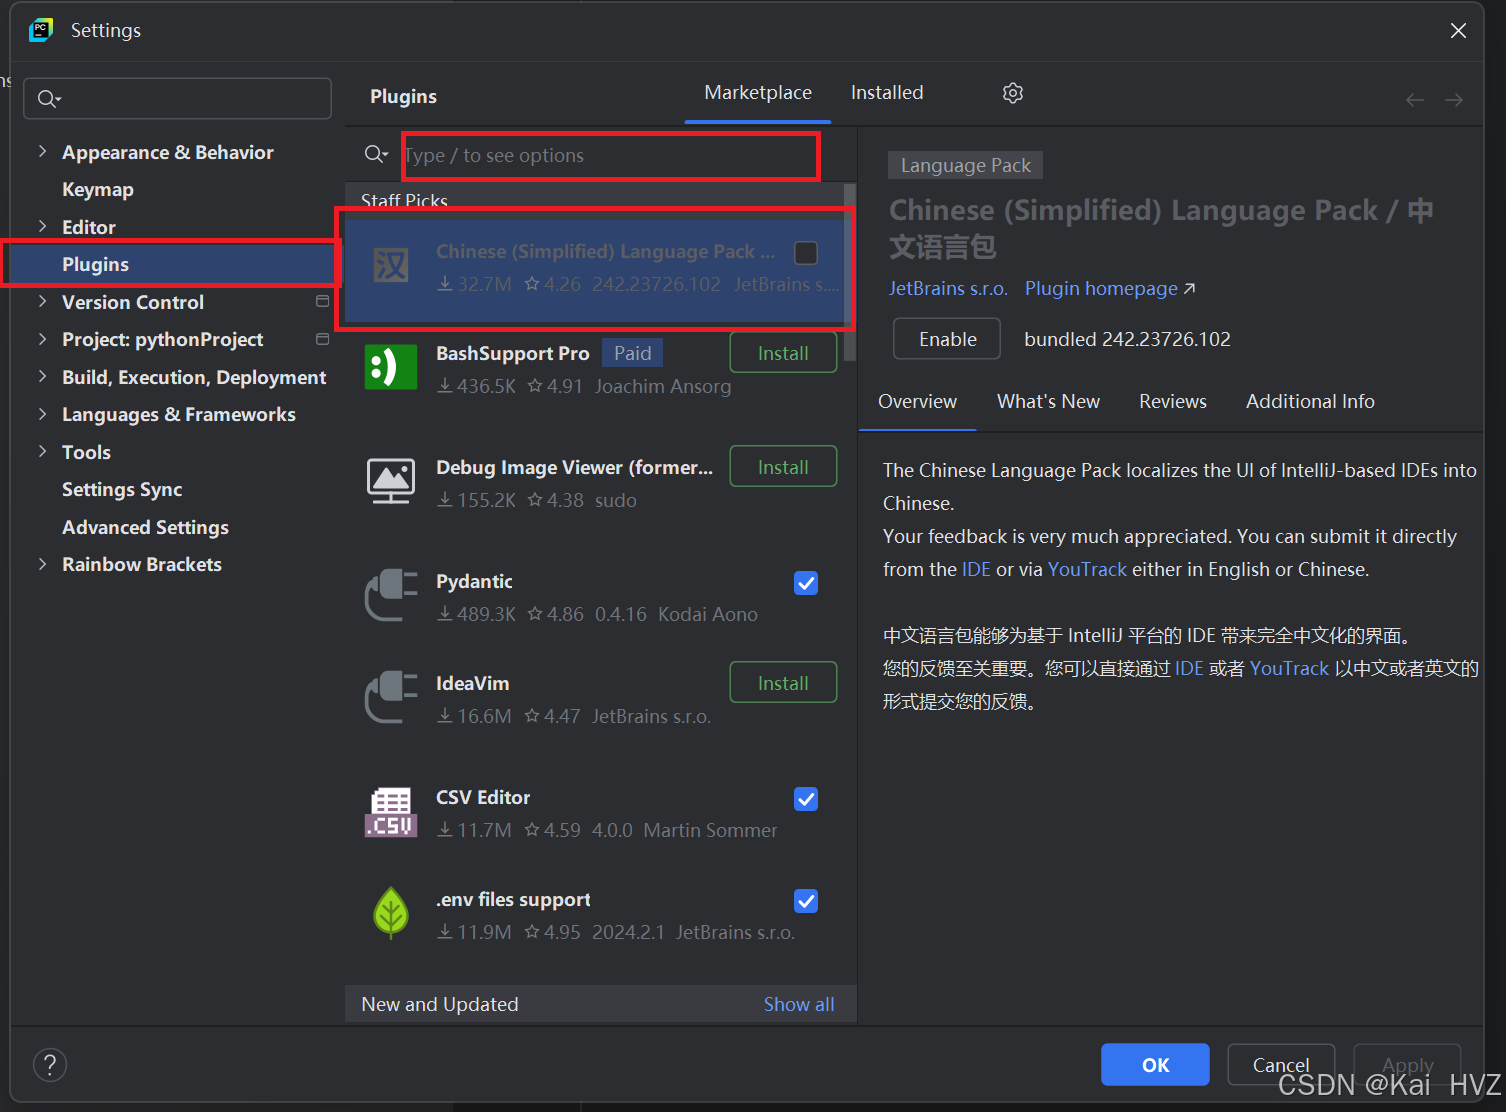Screen dimensions: 1506x1112
Task: Click project-level icon beside Project: pythonProject
Action: pos(322,339)
